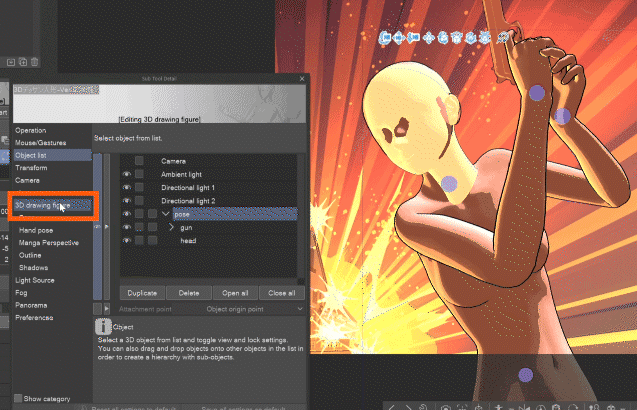Viewport: 637px width, 410px height.
Task: Open the Manga Perspective category
Action: pos(49,243)
